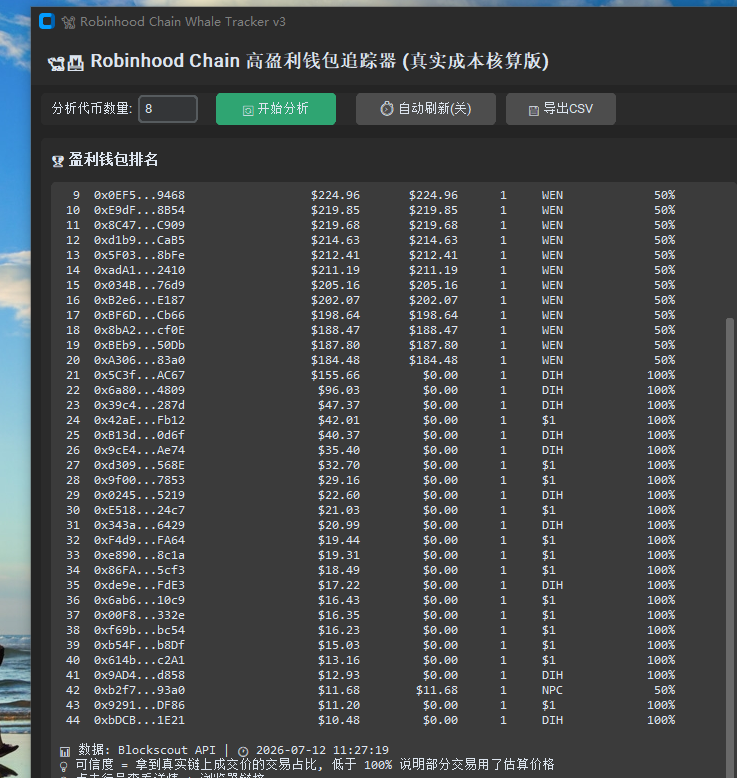Image resolution: width=737 pixels, height=778 pixels.
Task: Select wallet row 0x6a80...4809
Action: point(370,390)
